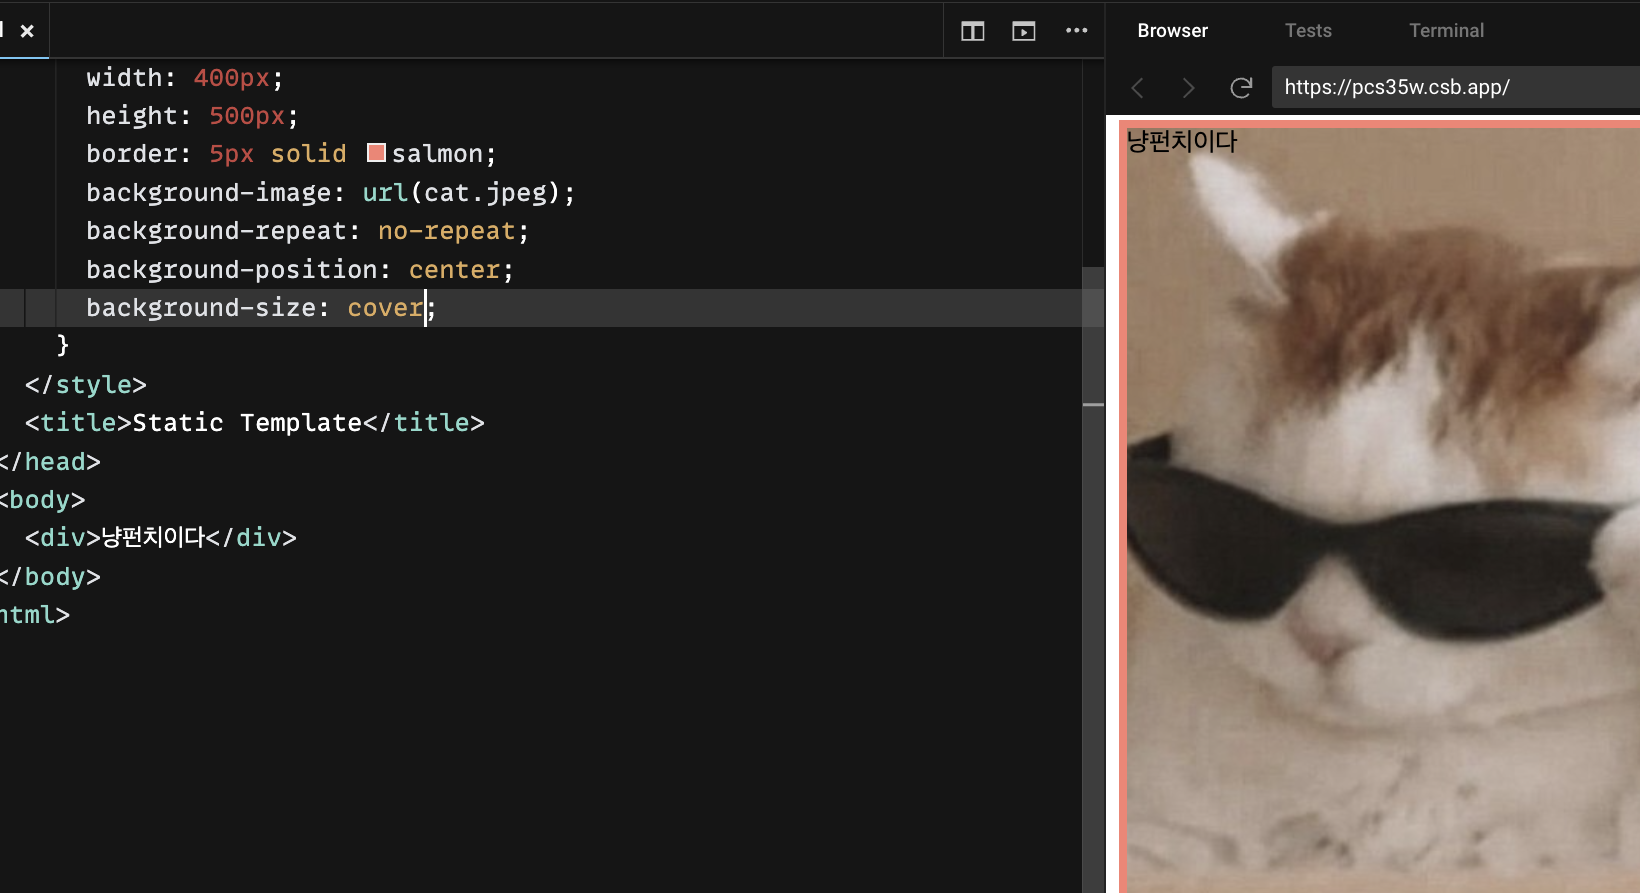1640x893 pixels.
Task: Split the editor with the layout icon
Action: pos(972,31)
